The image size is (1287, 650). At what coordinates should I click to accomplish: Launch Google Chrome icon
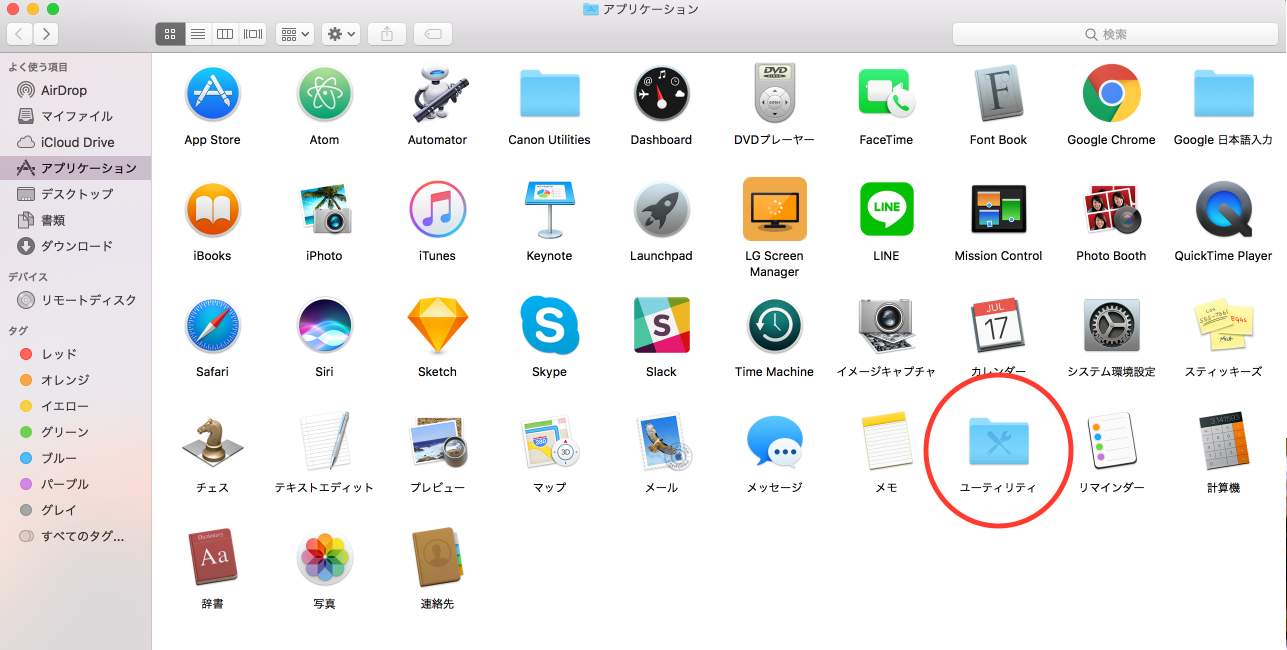(x=1111, y=95)
